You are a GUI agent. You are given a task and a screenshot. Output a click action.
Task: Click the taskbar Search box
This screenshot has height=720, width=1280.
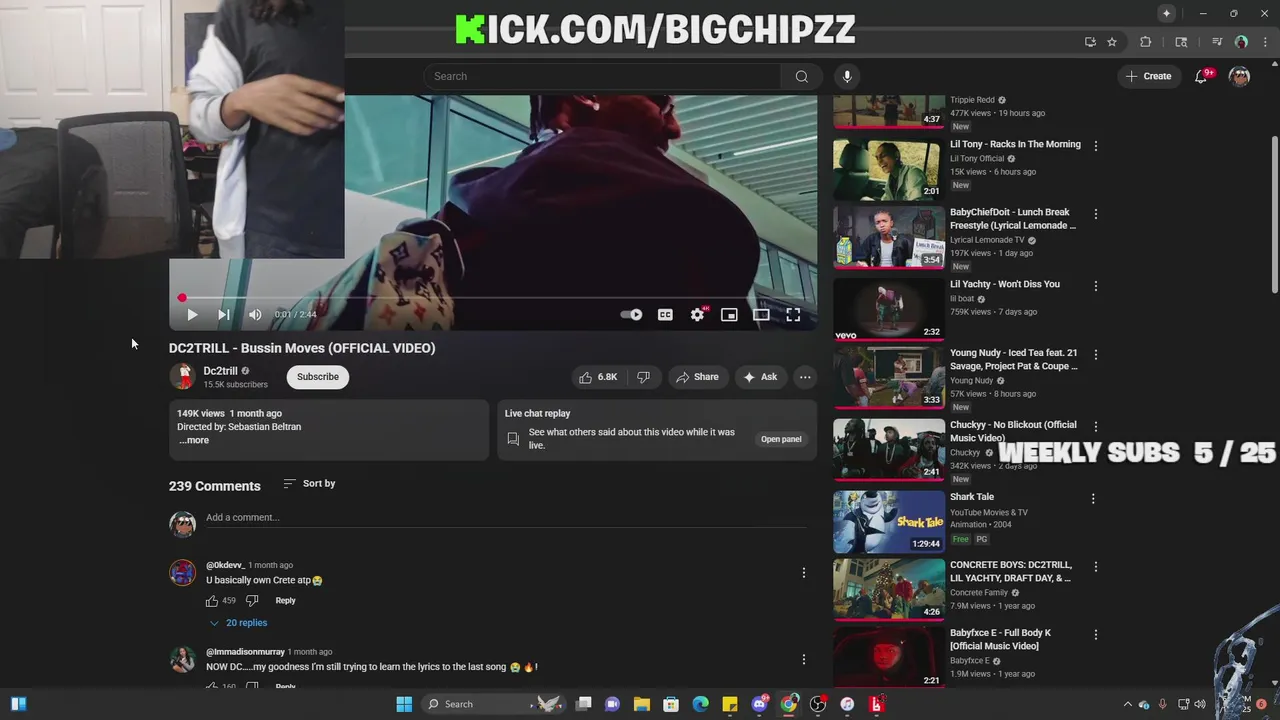point(492,704)
